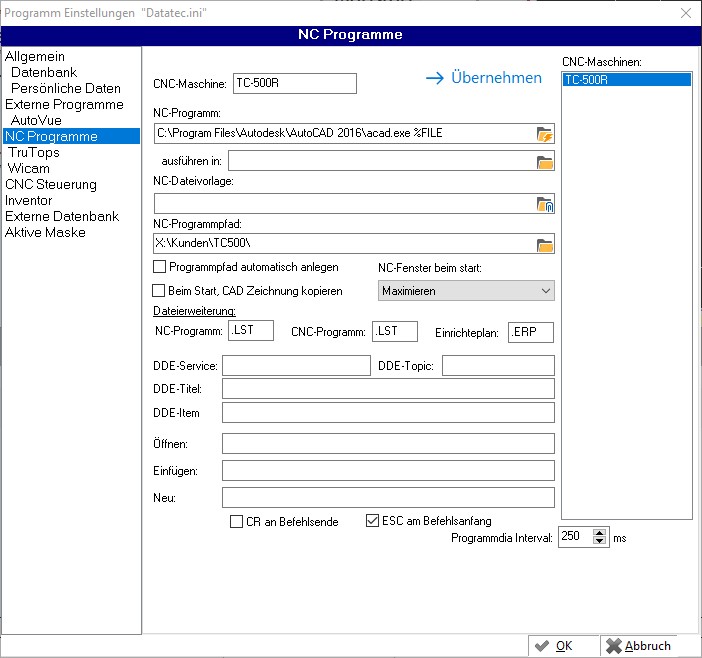Viewport: 702px width, 658px height.
Task: Uncheck 'ESC am Befehlsanfang' checkbox
Action: click(x=372, y=521)
